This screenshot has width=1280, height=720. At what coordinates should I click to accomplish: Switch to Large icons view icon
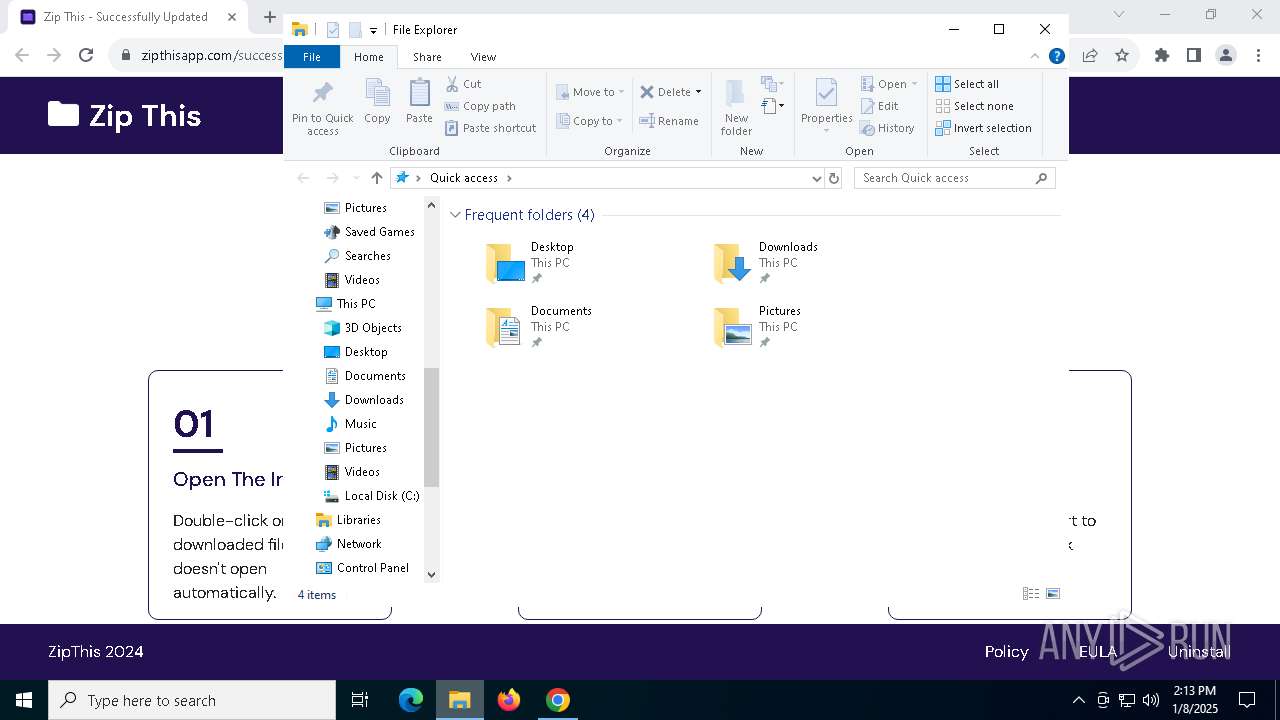tap(1053, 594)
